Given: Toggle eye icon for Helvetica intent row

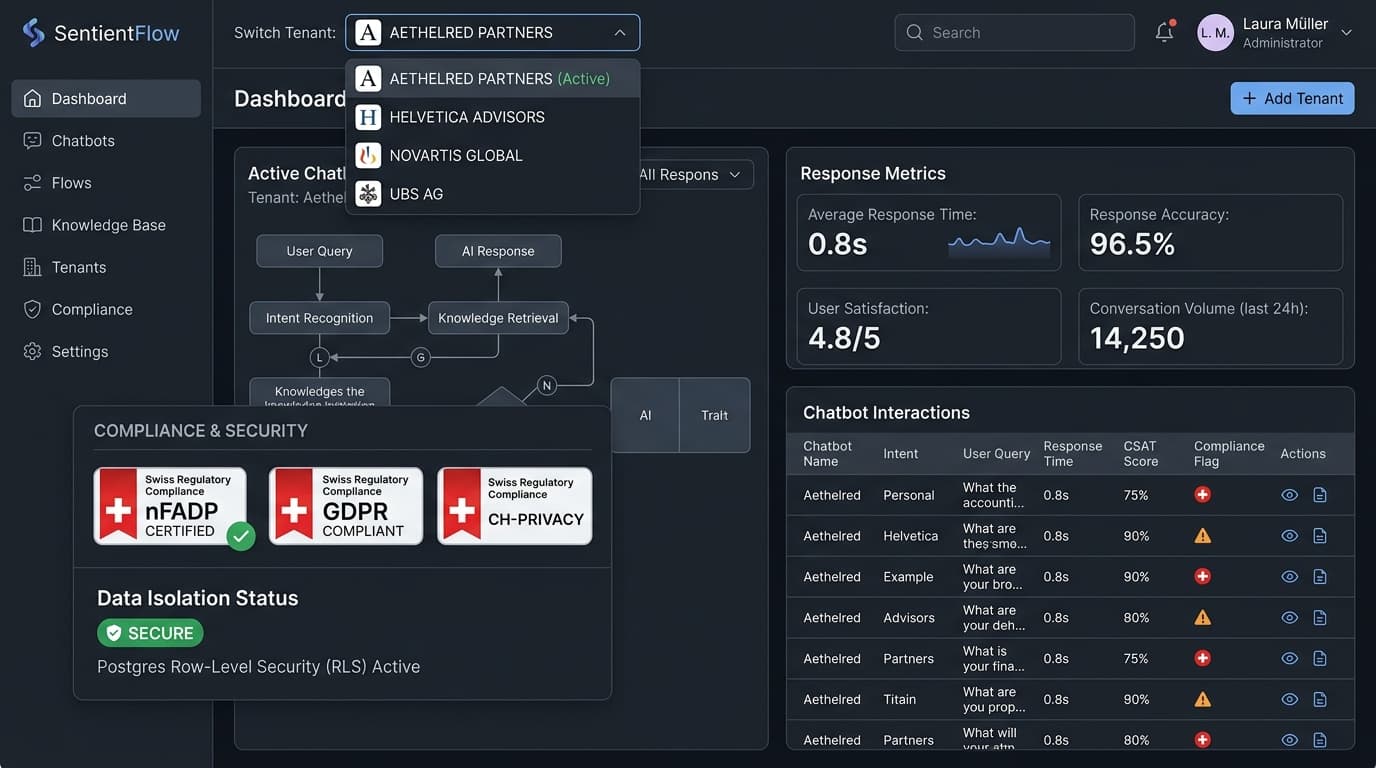Looking at the screenshot, I should pyautogui.click(x=1290, y=536).
